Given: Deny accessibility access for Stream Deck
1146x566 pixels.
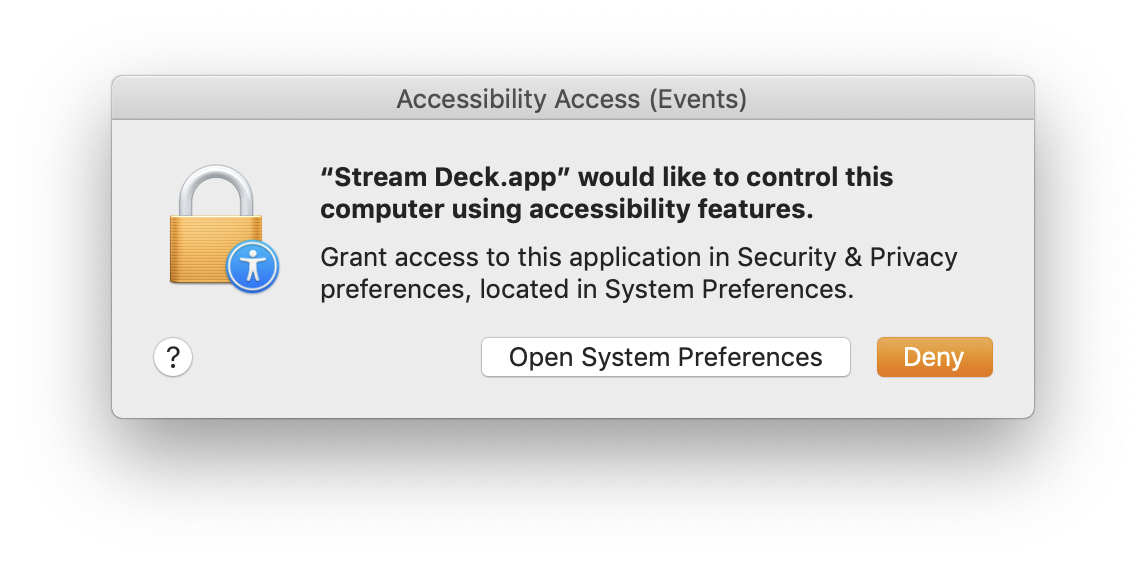Looking at the screenshot, I should pos(934,357).
